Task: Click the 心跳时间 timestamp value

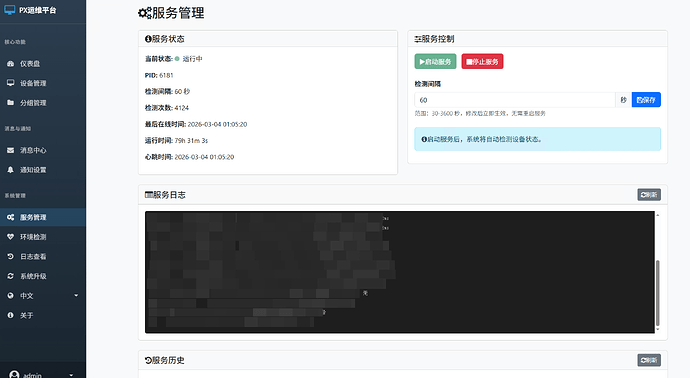Action: pos(204,157)
